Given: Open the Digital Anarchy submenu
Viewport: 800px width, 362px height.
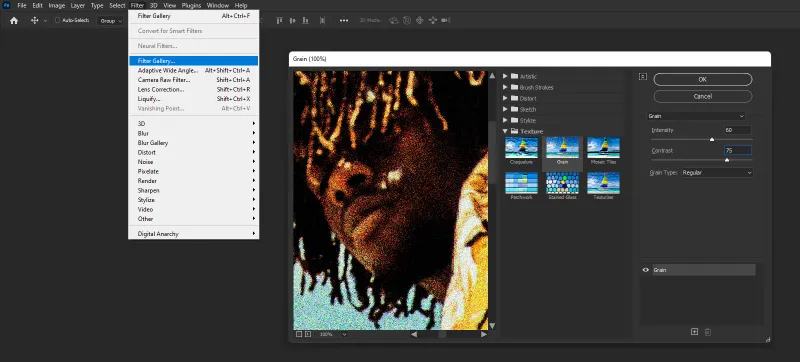Looking at the screenshot, I should coord(193,234).
